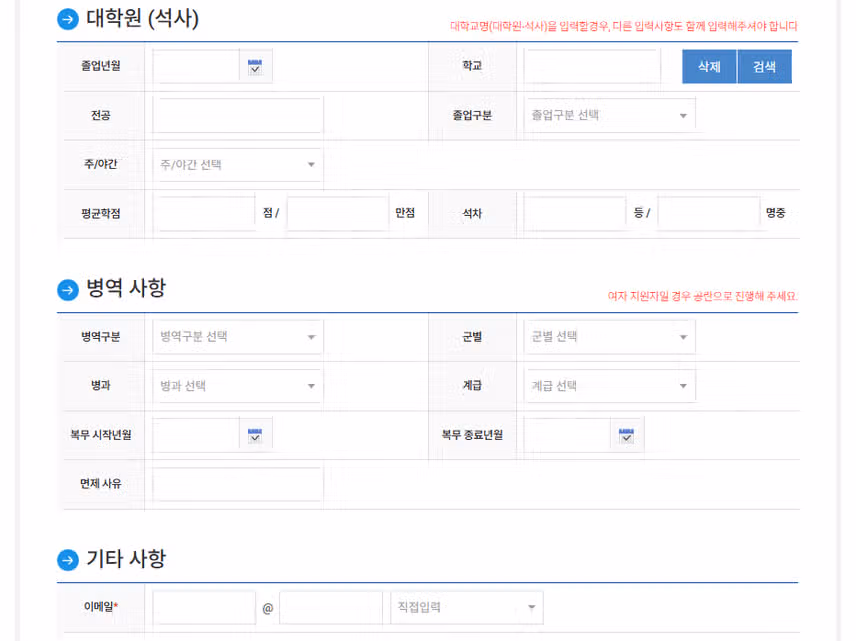Click the 기타 사항 section arrow icon

tap(68, 560)
